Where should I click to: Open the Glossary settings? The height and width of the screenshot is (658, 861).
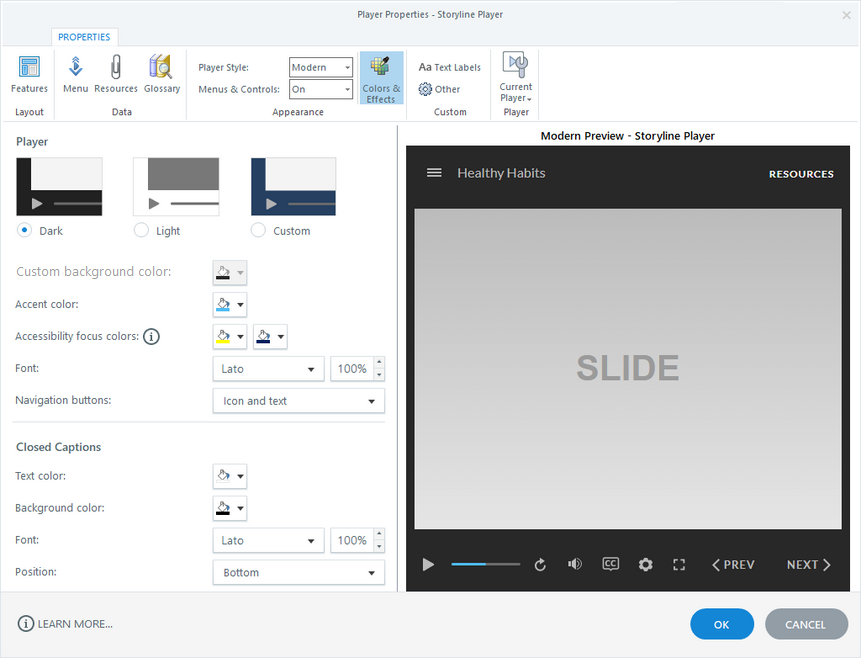coord(161,75)
